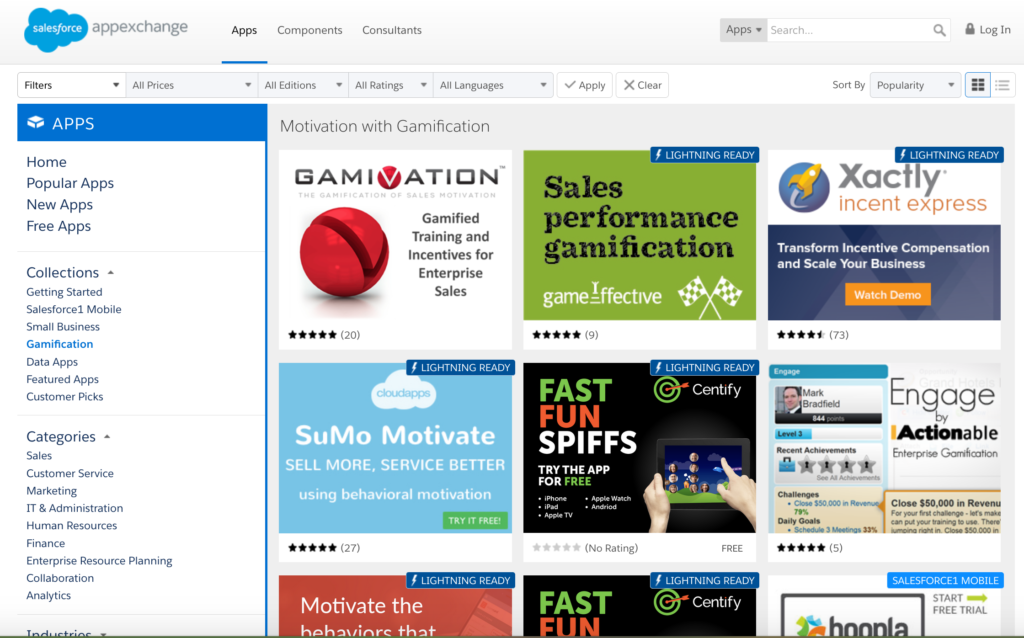Image resolution: width=1024 pixels, height=638 pixels.
Task: Open the Gamification collection
Action: tap(59, 344)
